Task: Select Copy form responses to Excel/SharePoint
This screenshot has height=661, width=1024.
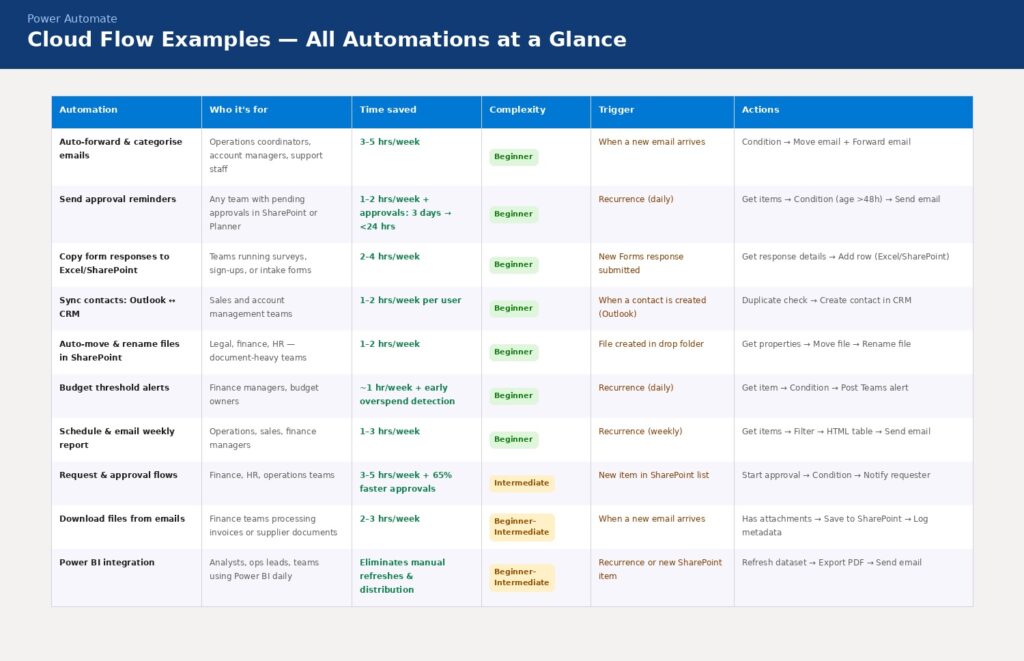Action: [x=114, y=263]
